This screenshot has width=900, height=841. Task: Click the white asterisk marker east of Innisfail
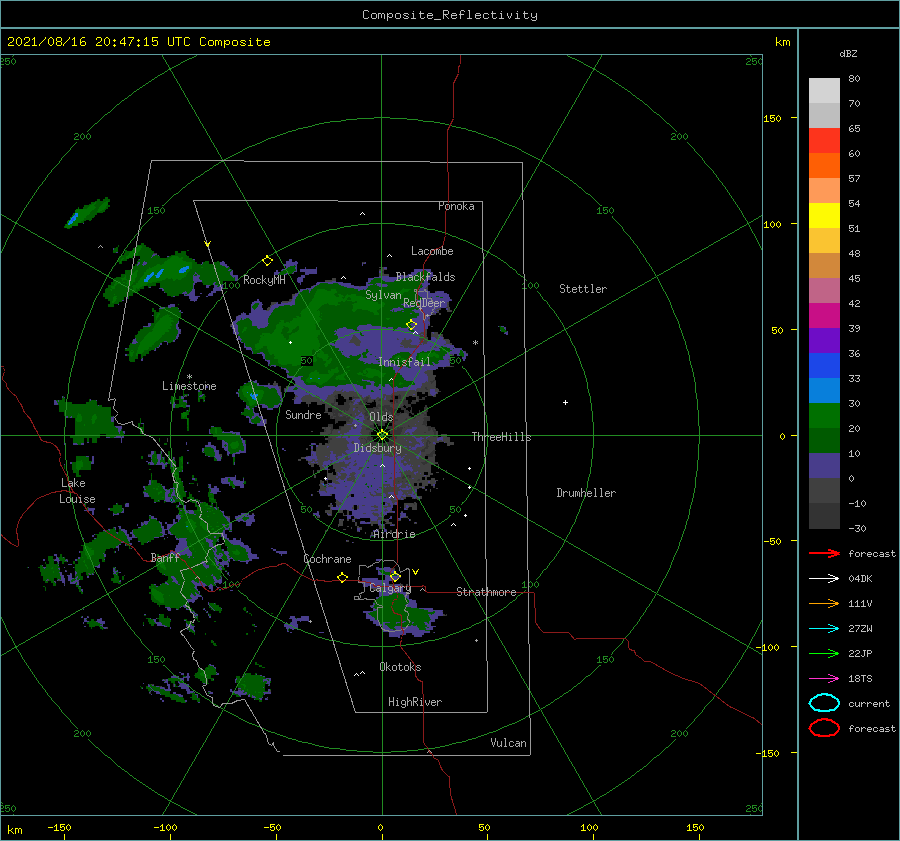(x=475, y=343)
